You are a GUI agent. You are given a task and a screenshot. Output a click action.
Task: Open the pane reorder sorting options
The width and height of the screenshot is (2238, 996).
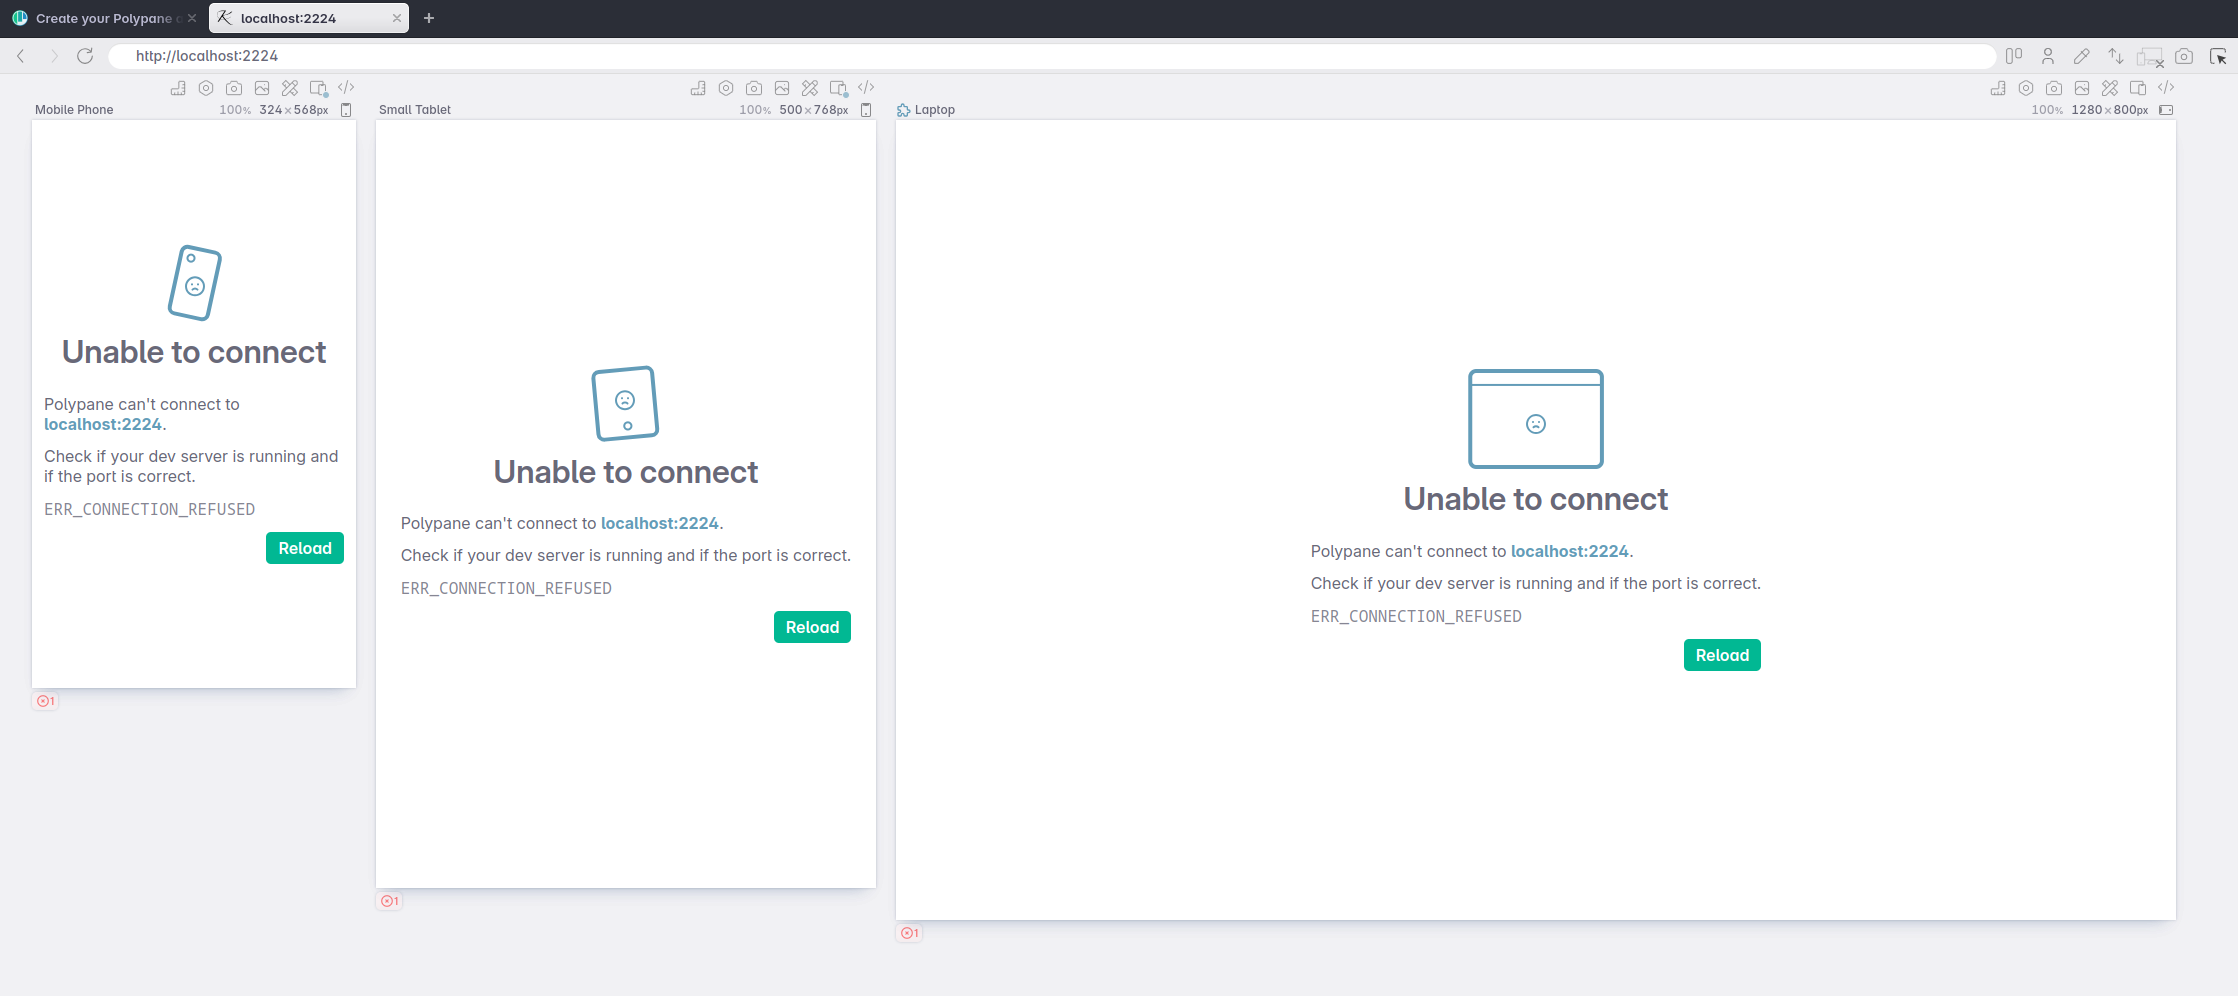click(2116, 56)
